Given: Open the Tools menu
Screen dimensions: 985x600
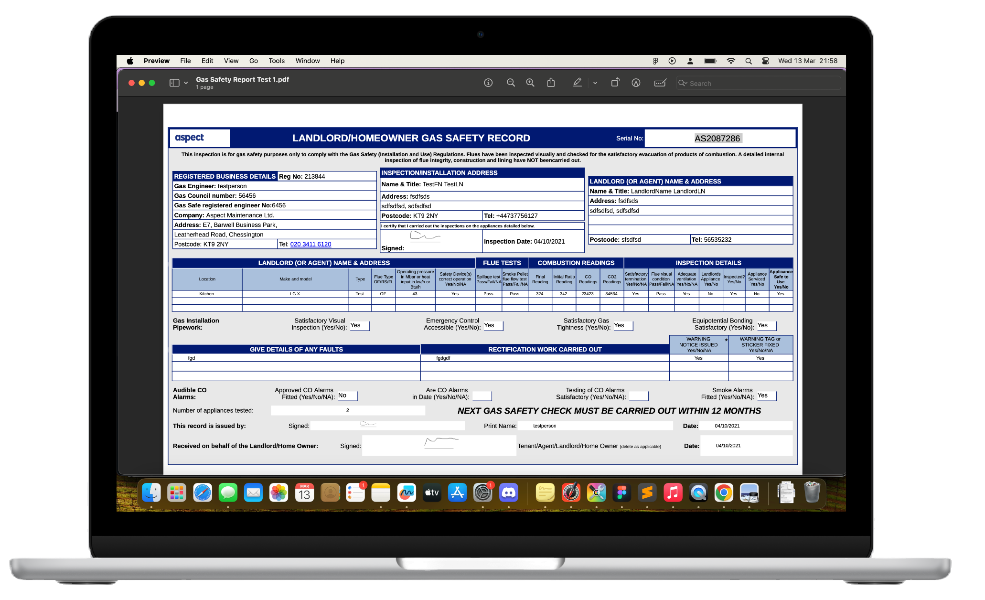Looking at the screenshot, I should click(x=276, y=61).
